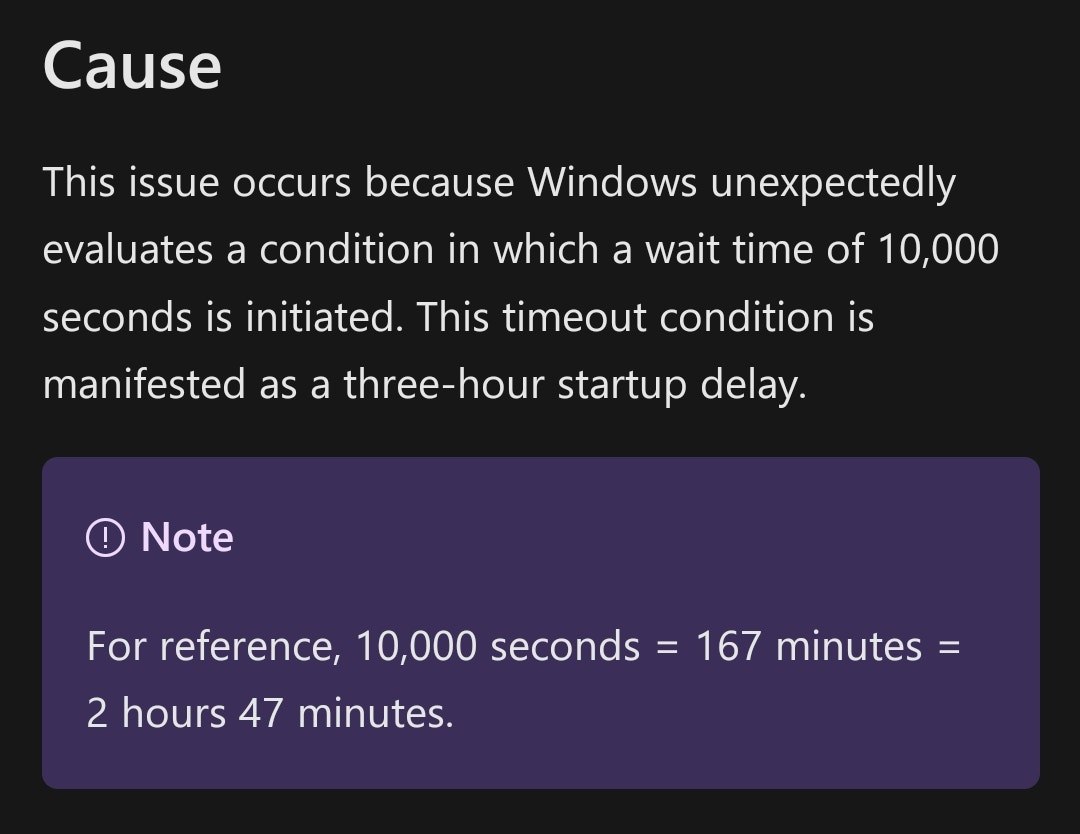The height and width of the screenshot is (834, 1080).
Task: Click the word "evaluates" in the paragraph
Action: (x=127, y=250)
